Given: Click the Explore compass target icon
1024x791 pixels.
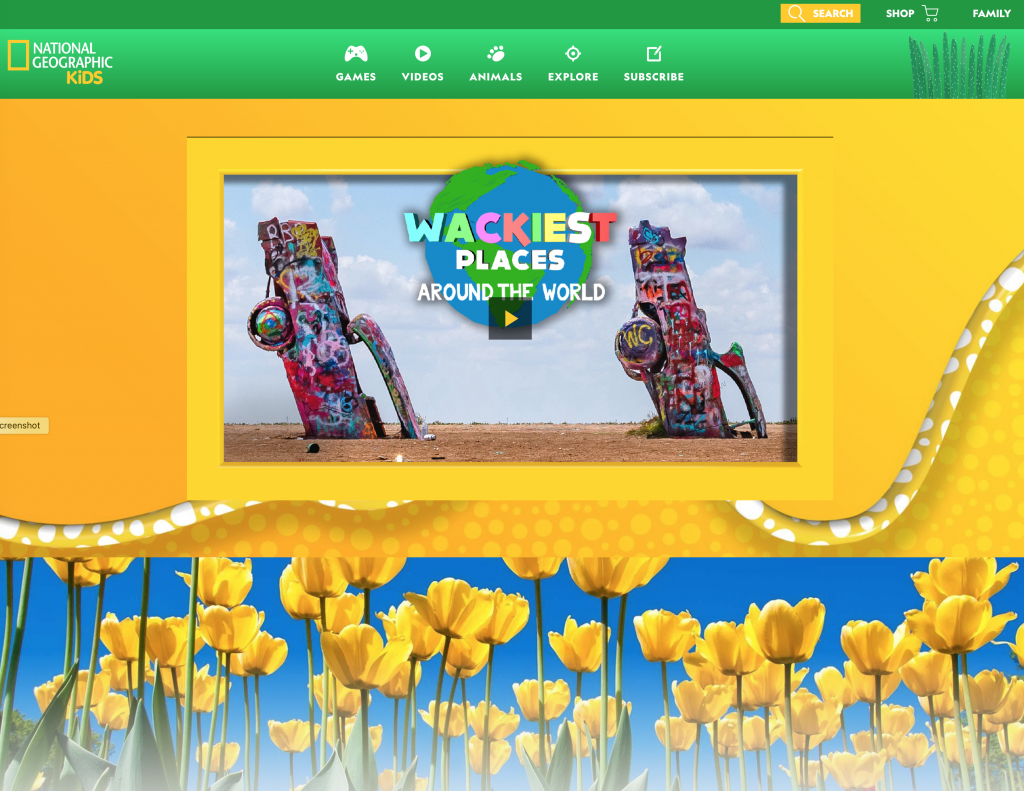Looking at the screenshot, I should tap(573, 54).
